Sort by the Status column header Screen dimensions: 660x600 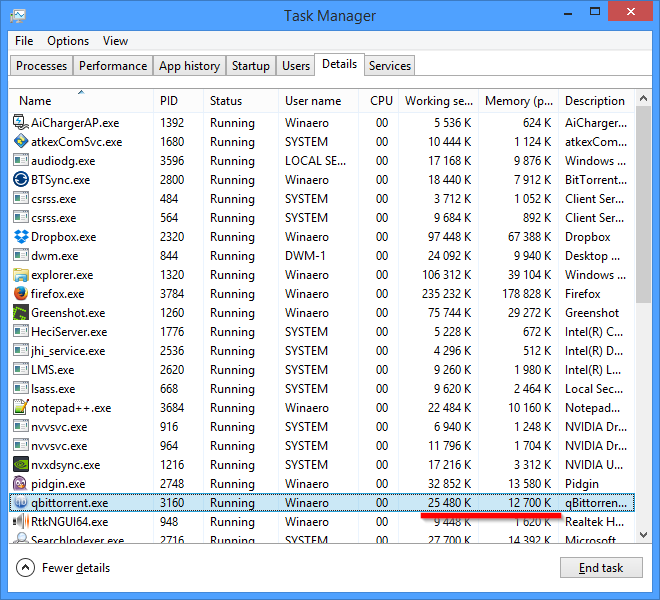click(241, 101)
